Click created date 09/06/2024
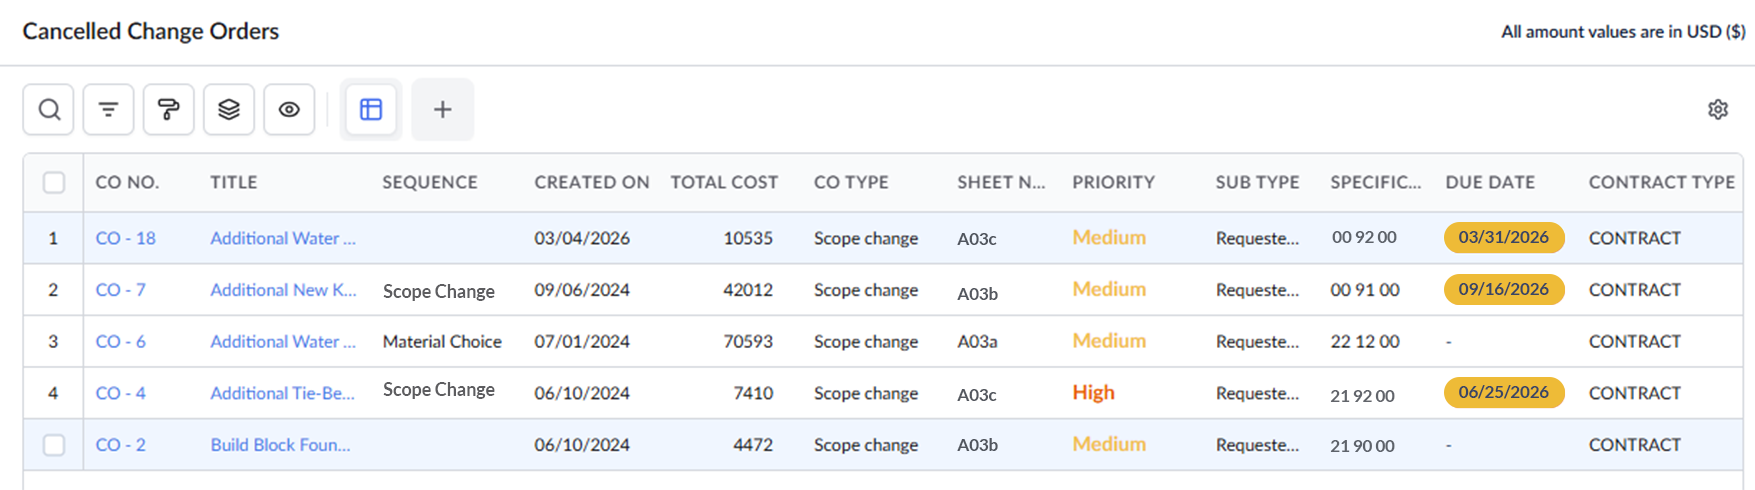Image resolution: width=1755 pixels, height=490 pixels. tap(582, 290)
